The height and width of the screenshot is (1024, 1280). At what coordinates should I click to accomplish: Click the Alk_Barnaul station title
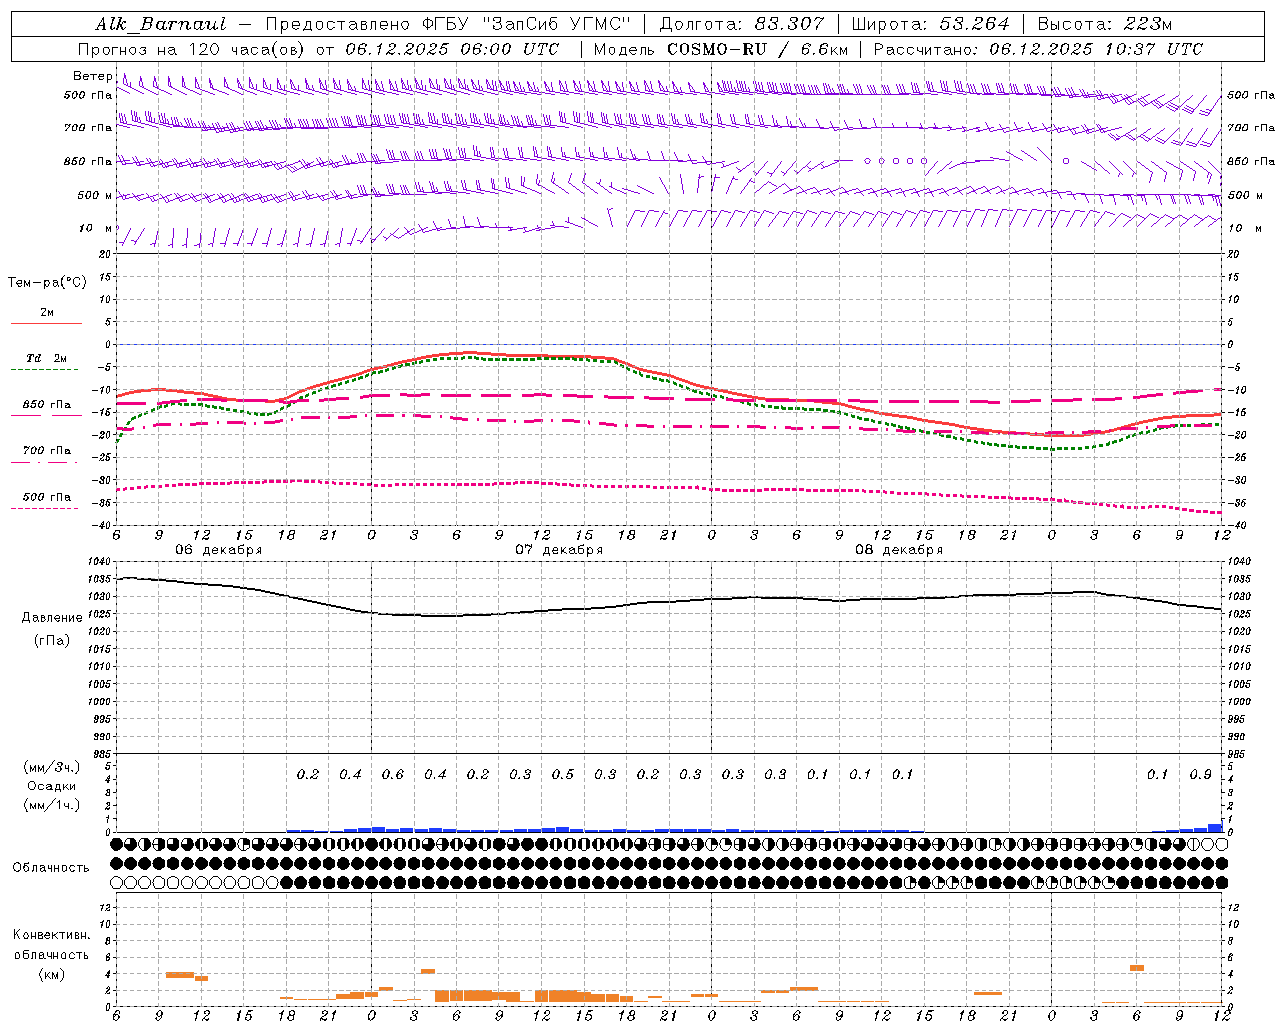pyautogui.click(x=161, y=24)
